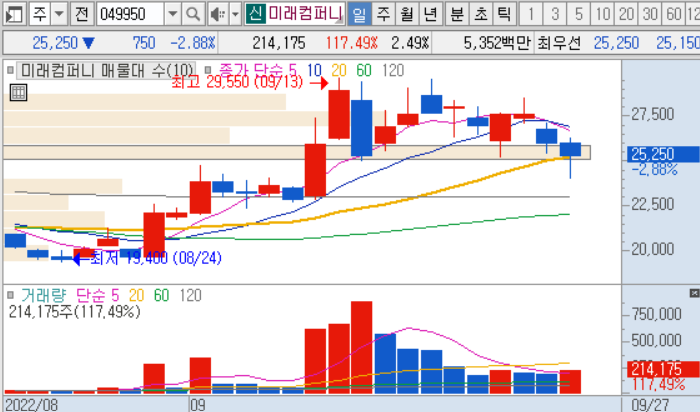Viewport: 700px width, 412px height.
Task: Switch to the 월 monthly period tab
Action: 407,14
